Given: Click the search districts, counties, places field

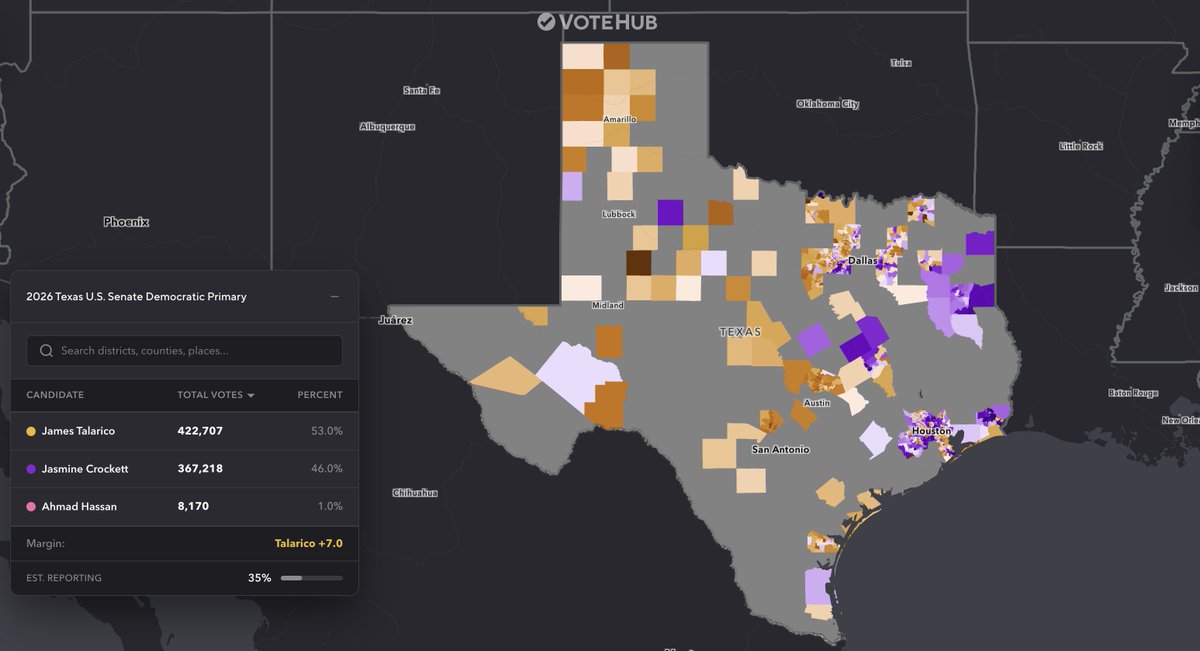Looking at the screenshot, I should pyautogui.click(x=184, y=351).
